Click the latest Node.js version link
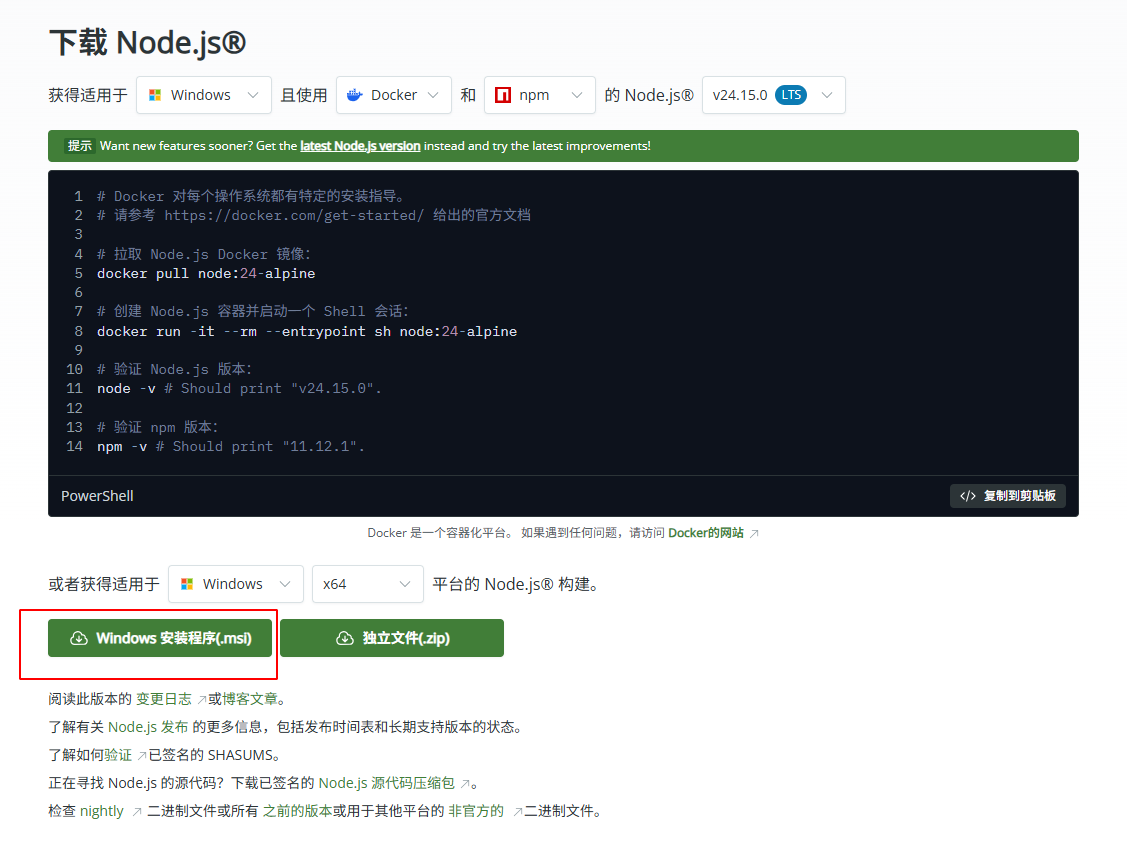 pos(360,146)
